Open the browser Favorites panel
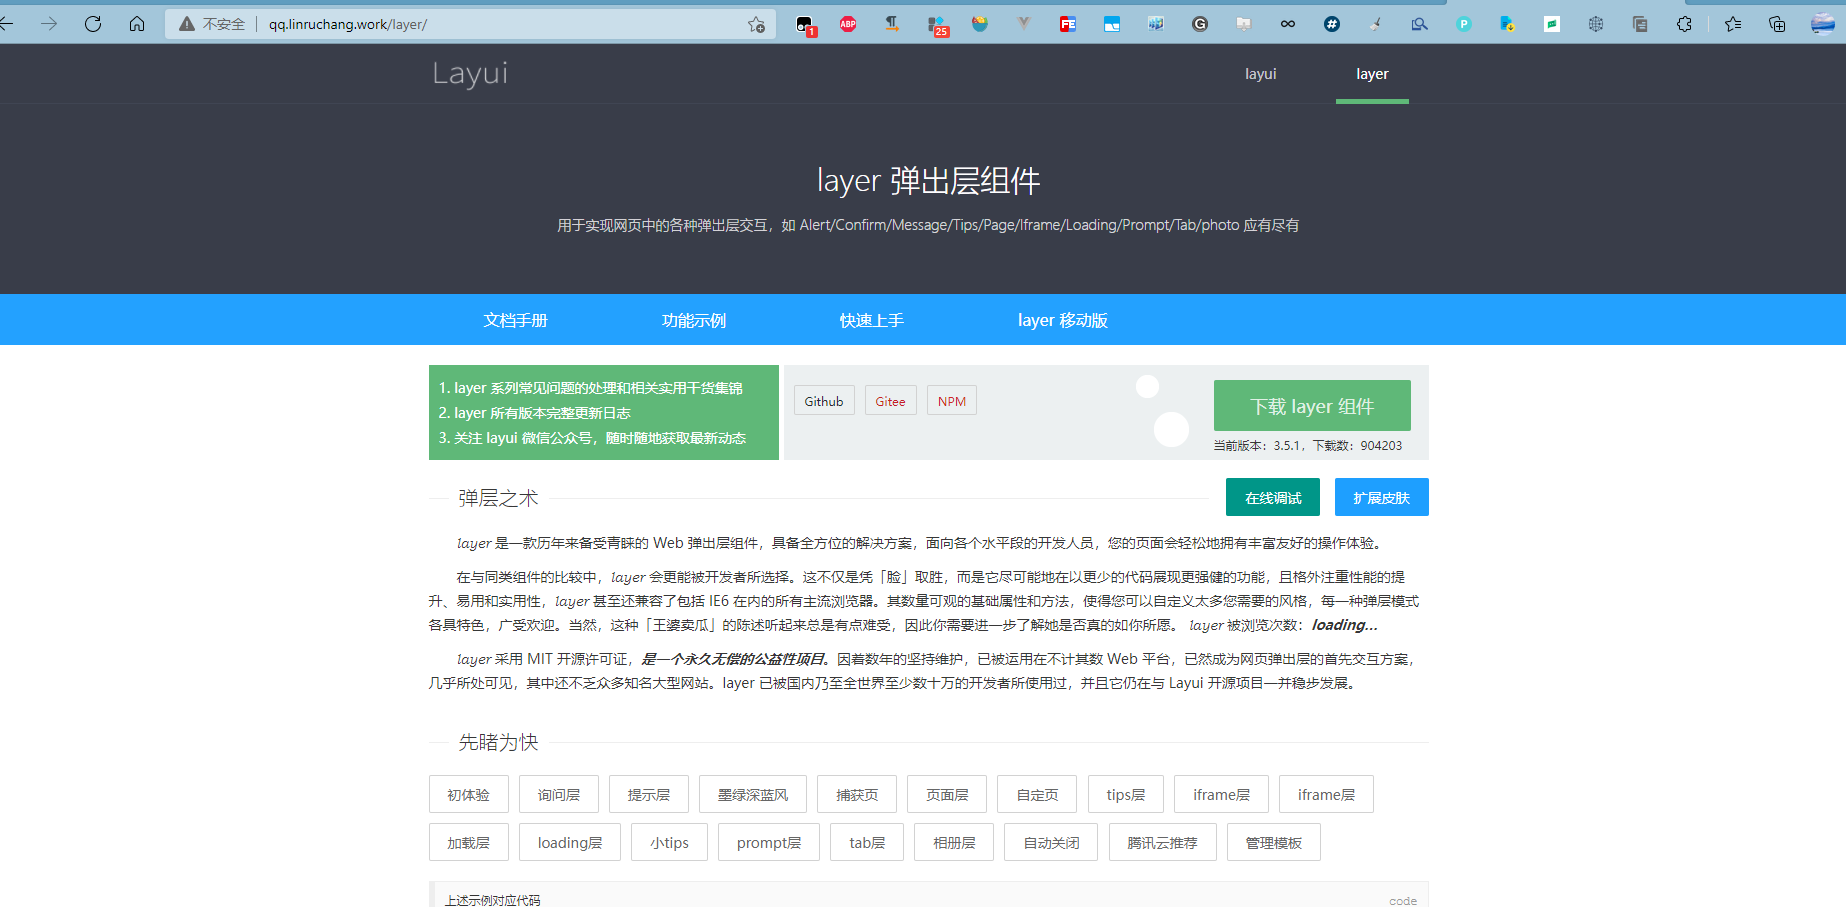This screenshot has height=907, width=1846. [1731, 24]
